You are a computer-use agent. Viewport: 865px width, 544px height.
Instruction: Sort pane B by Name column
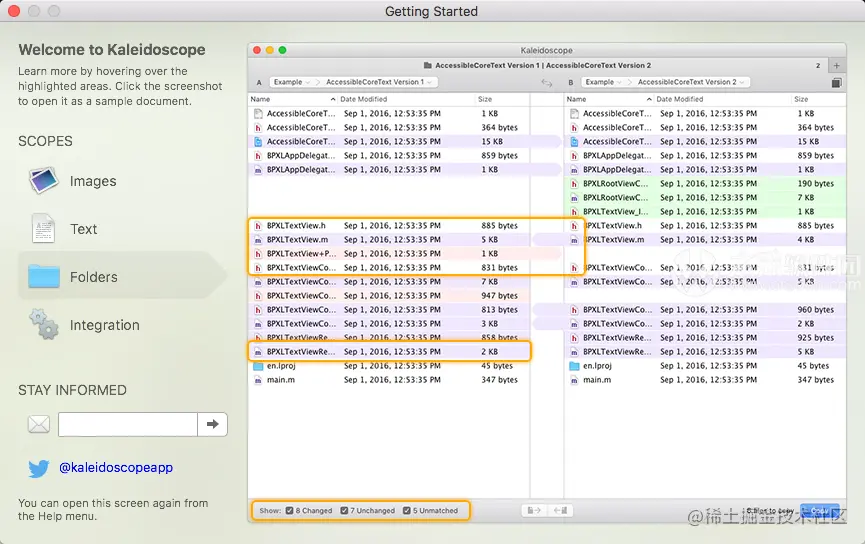pos(609,99)
